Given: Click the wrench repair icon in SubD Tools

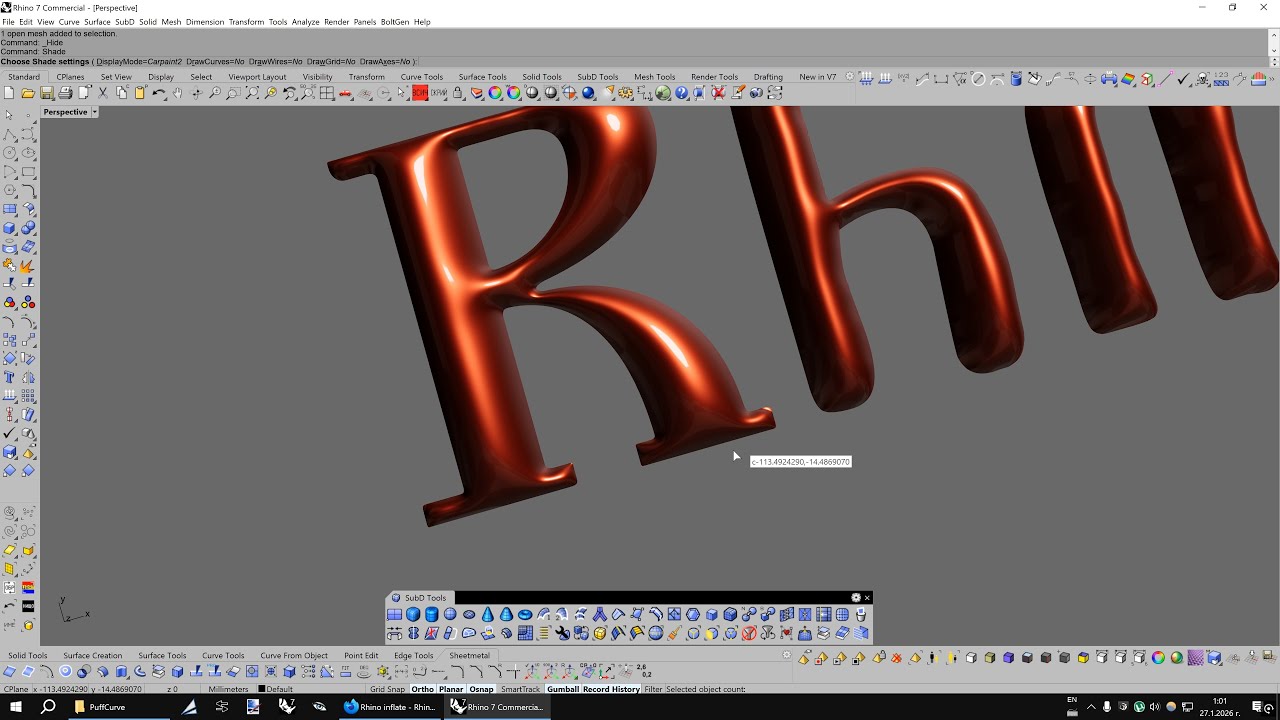Looking at the screenshot, I should pyautogui.click(x=562, y=633).
